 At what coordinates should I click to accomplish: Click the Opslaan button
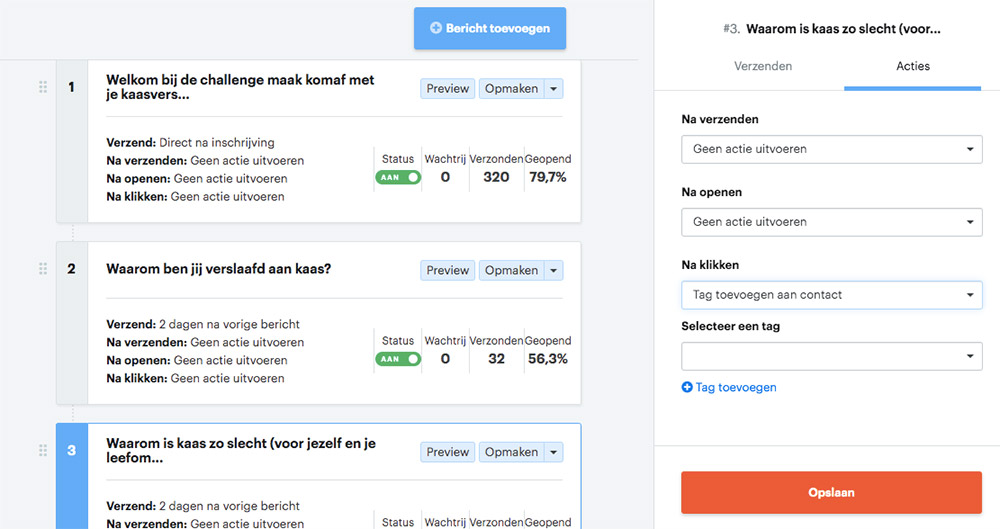click(831, 492)
